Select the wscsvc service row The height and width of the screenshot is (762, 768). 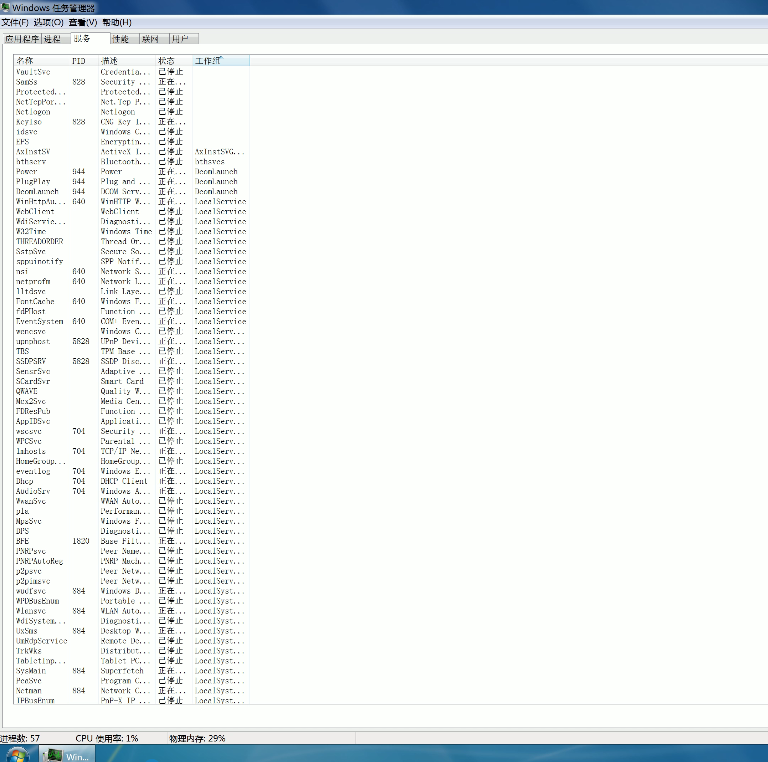132,431
